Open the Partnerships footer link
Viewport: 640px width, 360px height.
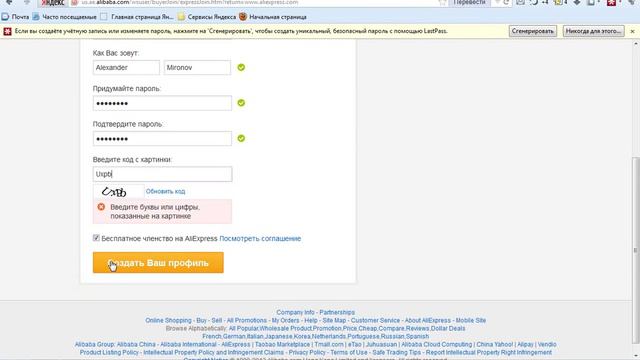pyautogui.click(x=337, y=313)
